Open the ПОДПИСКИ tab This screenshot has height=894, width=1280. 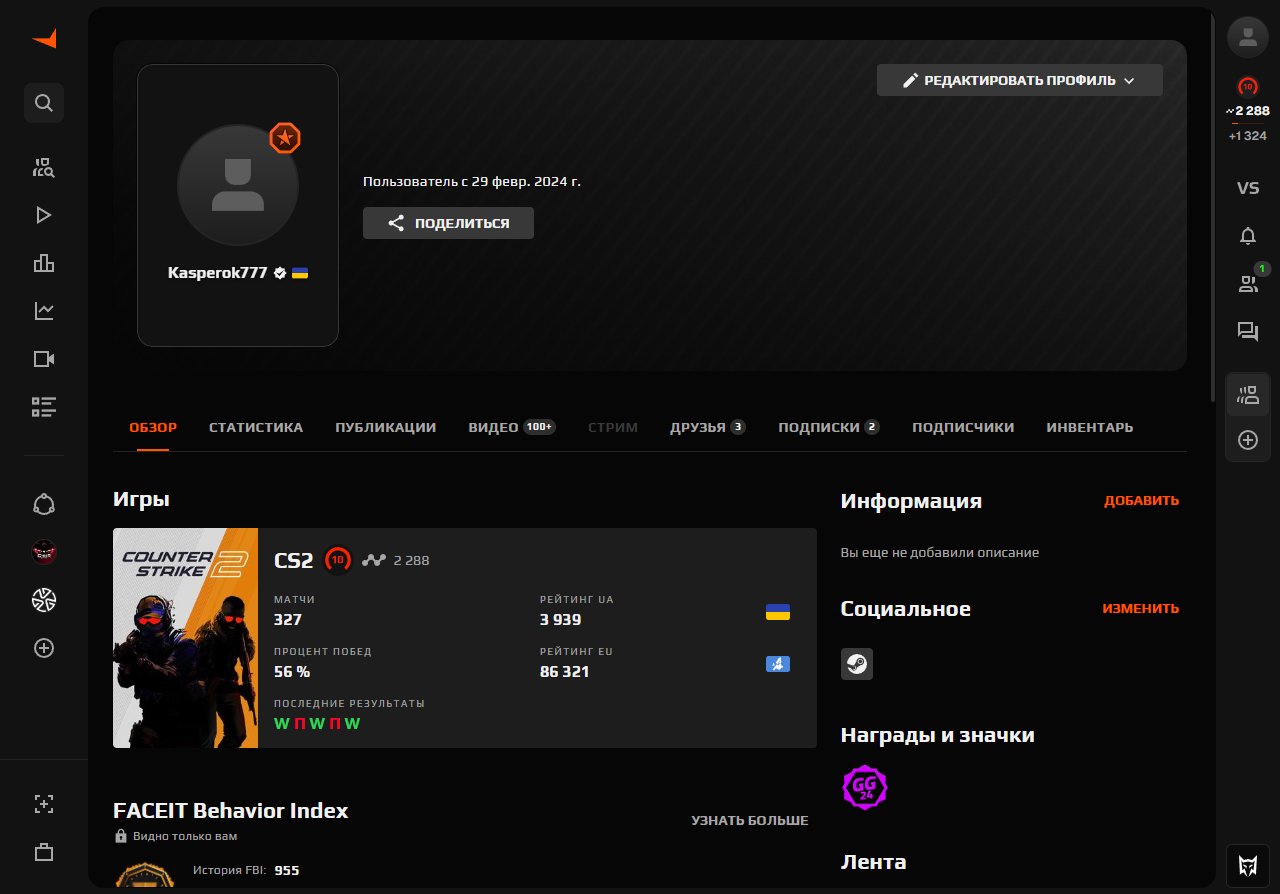[x=829, y=427]
